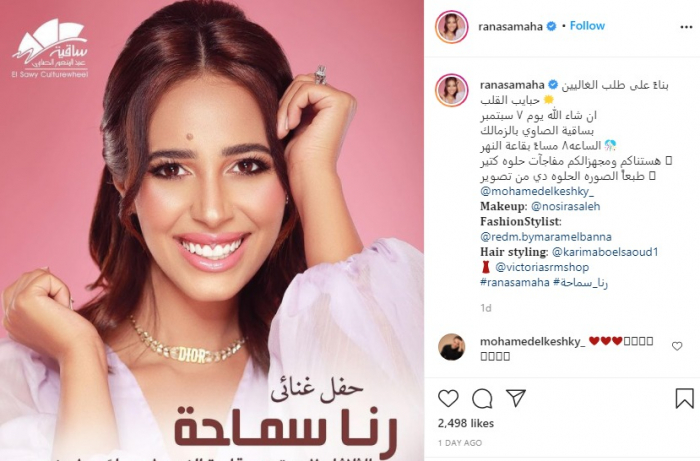This screenshot has width=700, height=461.
Task: Open @karimaboelsaoud1 hair styling link
Action: click(605, 252)
